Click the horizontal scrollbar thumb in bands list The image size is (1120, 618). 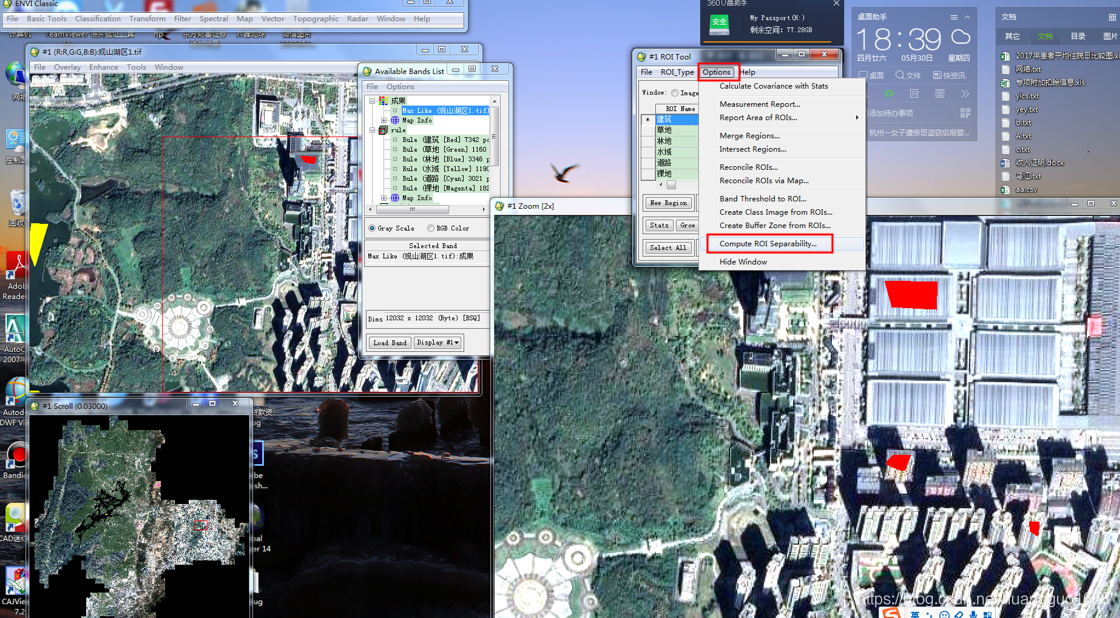click(x=411, y=209)
